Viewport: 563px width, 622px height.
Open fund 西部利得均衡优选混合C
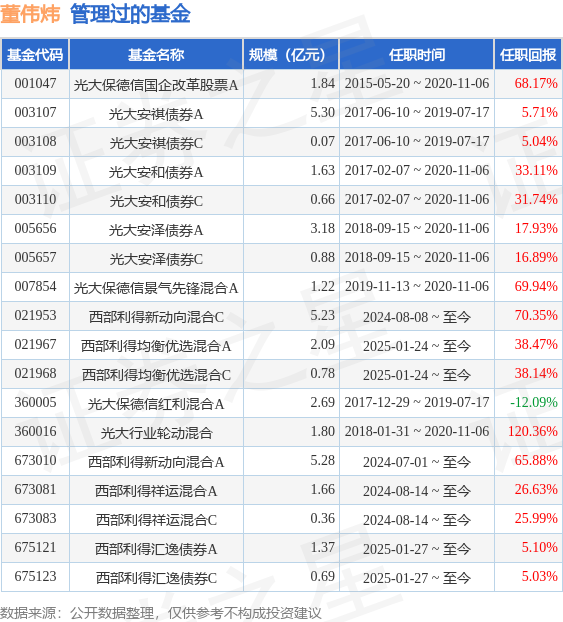156,374
